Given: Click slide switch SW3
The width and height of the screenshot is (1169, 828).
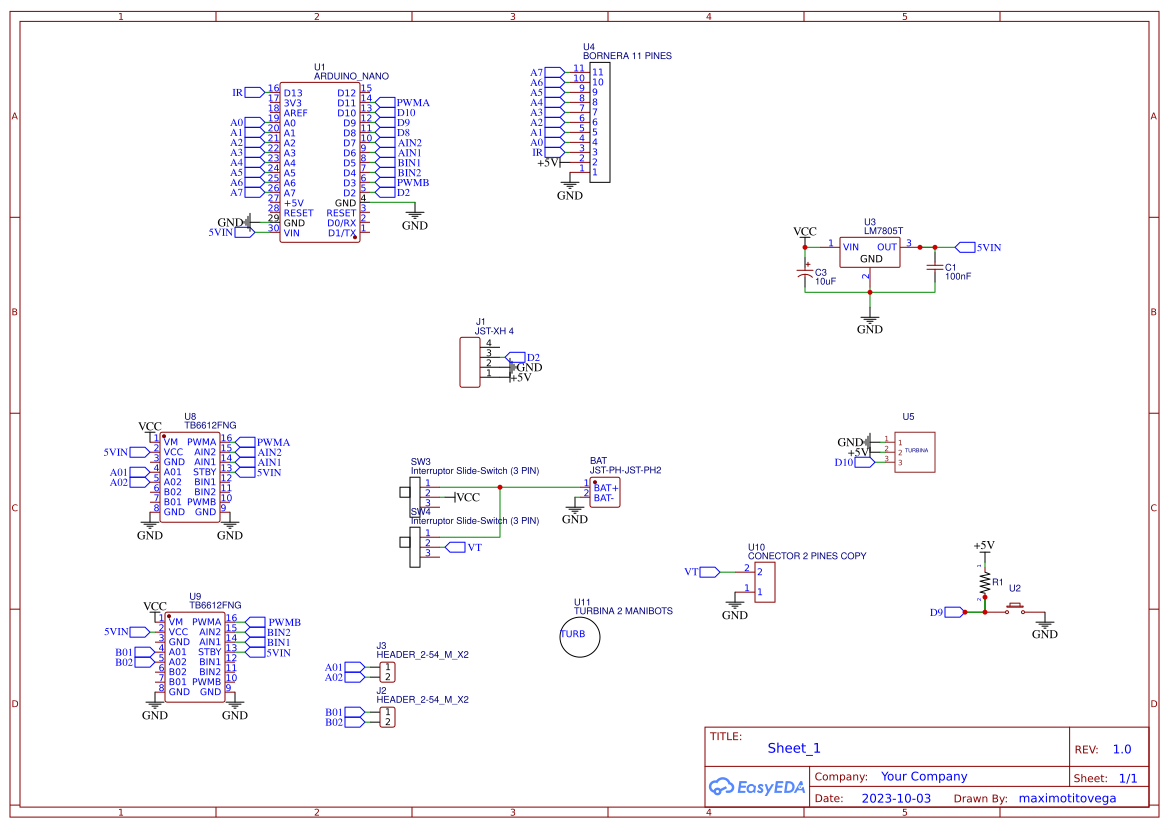Looking at the screenshot, I should pyautogui.click(x=415, y=495).
